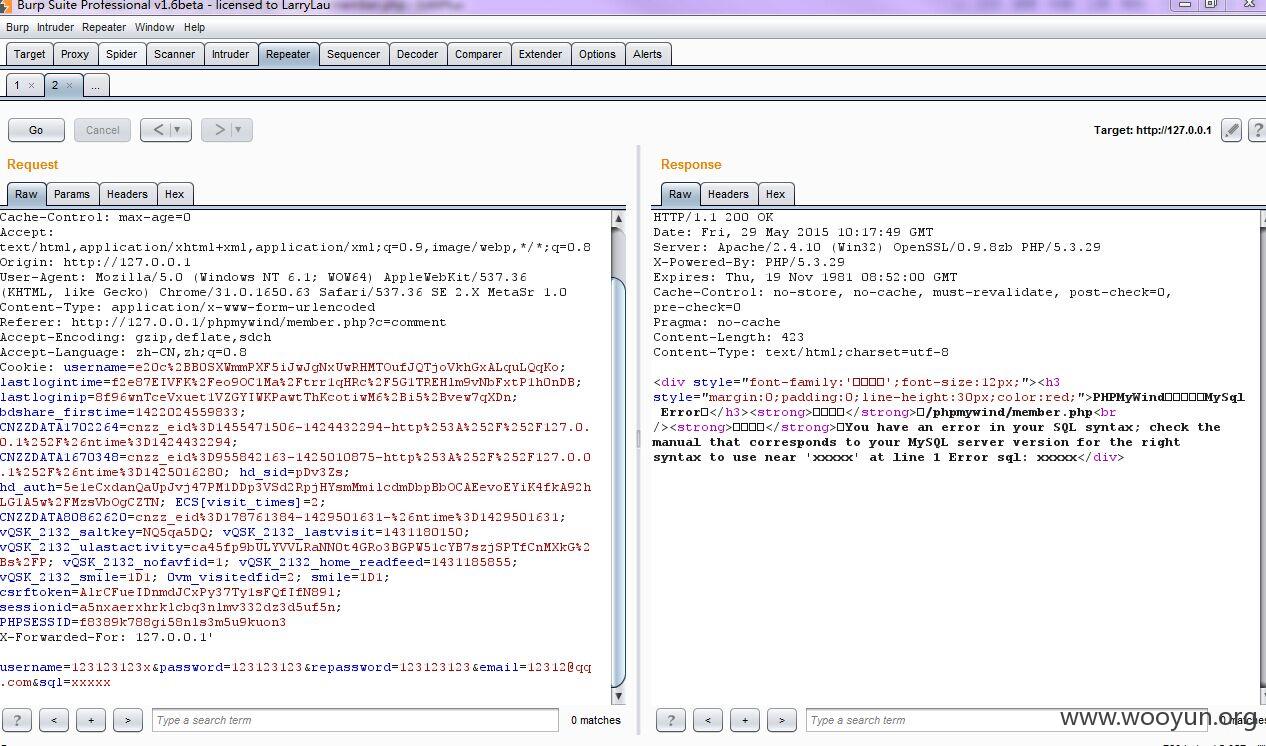Click the Cancel button
The height and width of the screenshot is (746, 1266).
pyautogui.click(x=102, y=130)
